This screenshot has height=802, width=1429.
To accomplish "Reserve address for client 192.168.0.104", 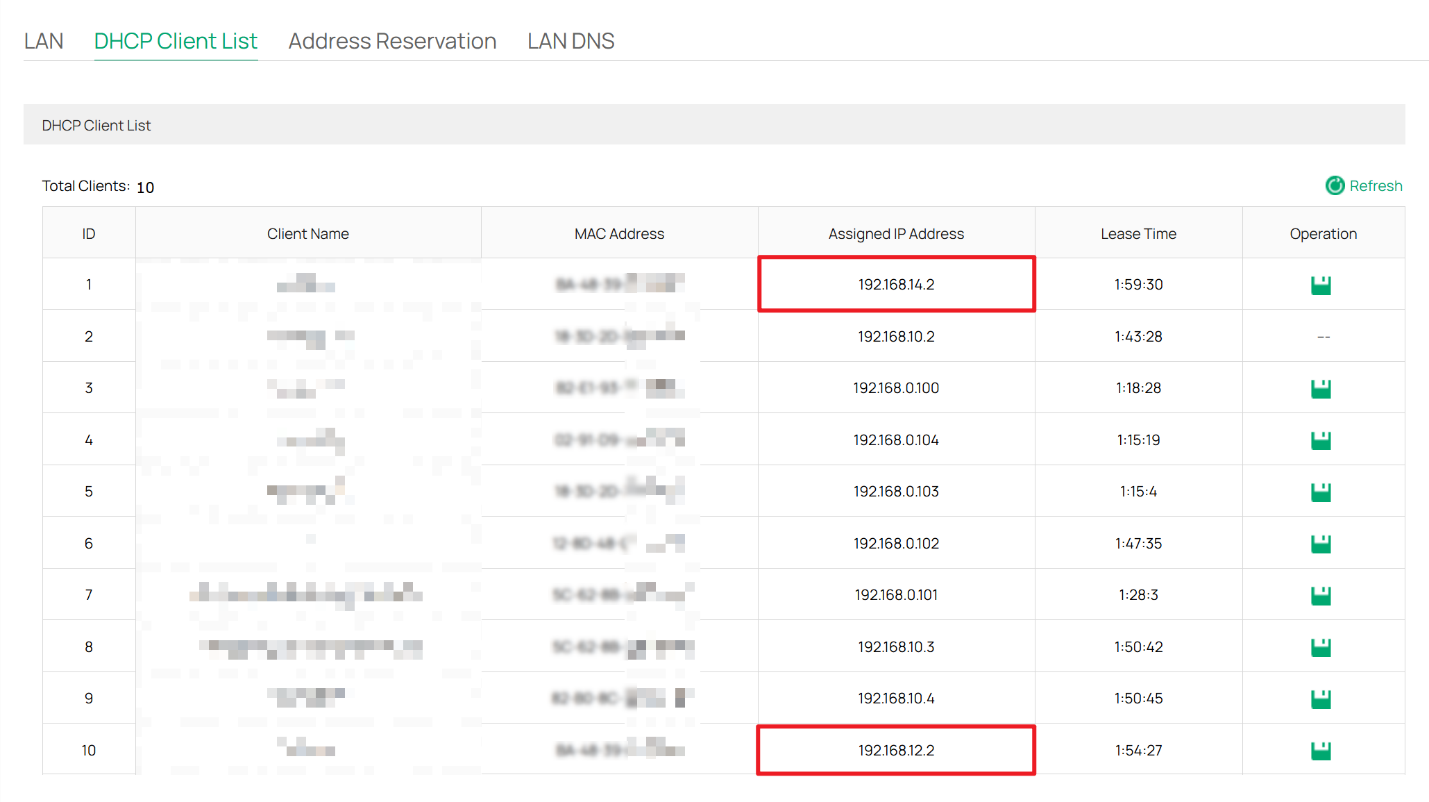I will (1321, 441).
